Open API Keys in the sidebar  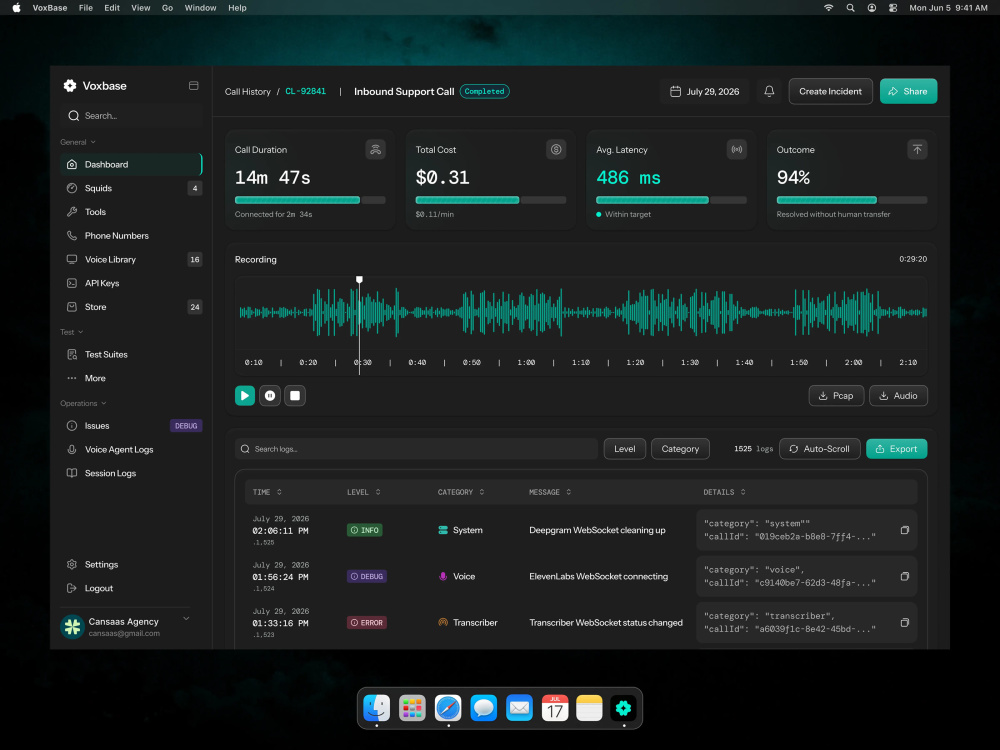pos(131,283)
